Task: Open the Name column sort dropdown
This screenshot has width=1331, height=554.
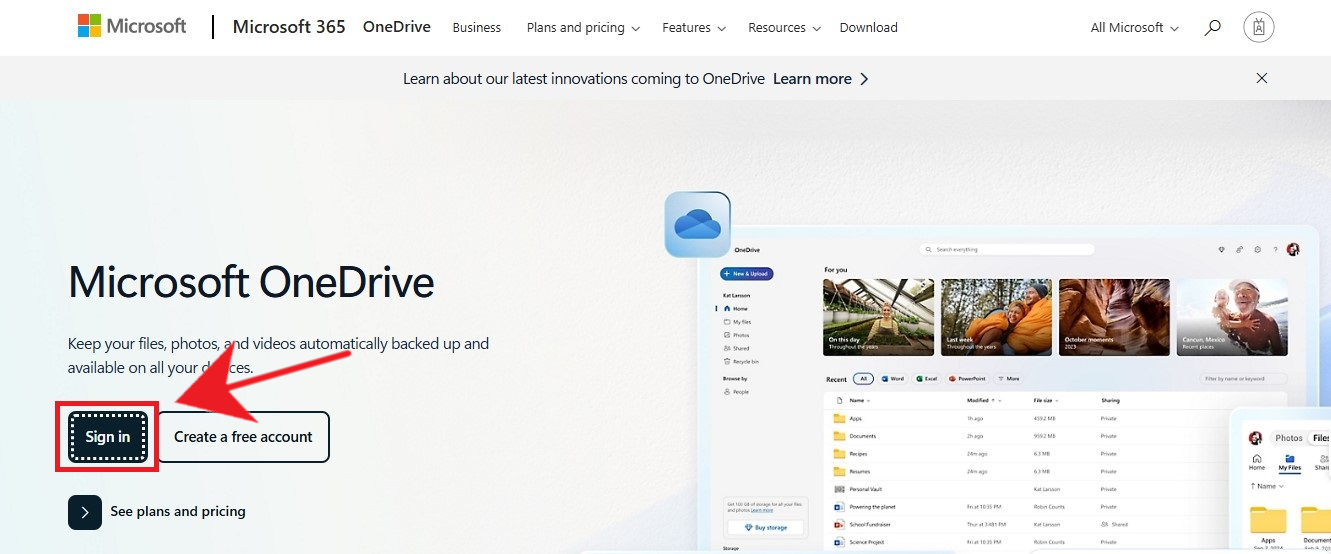Action: pos(859,401)
